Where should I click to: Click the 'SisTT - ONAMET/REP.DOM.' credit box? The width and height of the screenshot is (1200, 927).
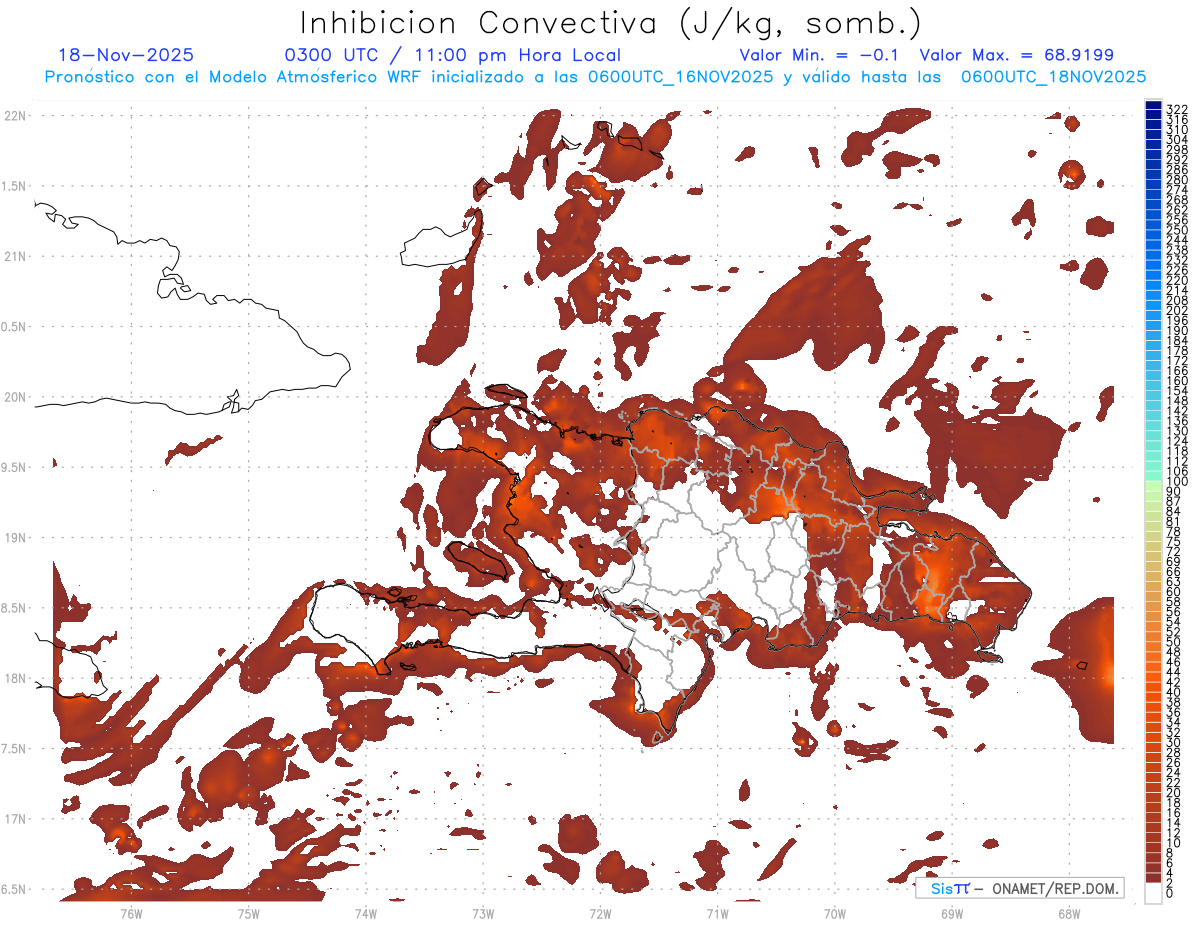click(1019, 888)
